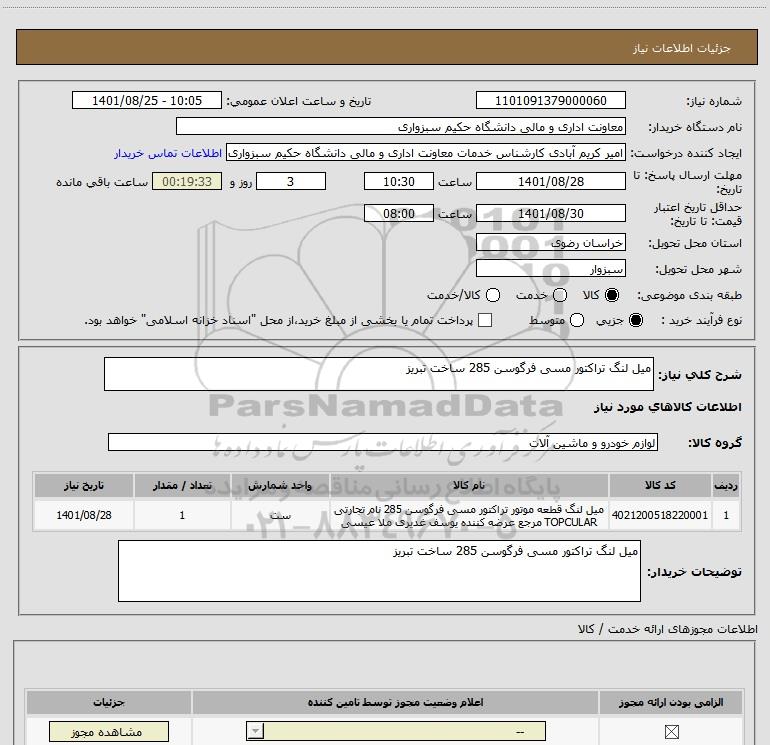The height and width of the screenshot is (745, 770).
Task: Click the need date cell 1401/08/28
Action: point(83,515)
